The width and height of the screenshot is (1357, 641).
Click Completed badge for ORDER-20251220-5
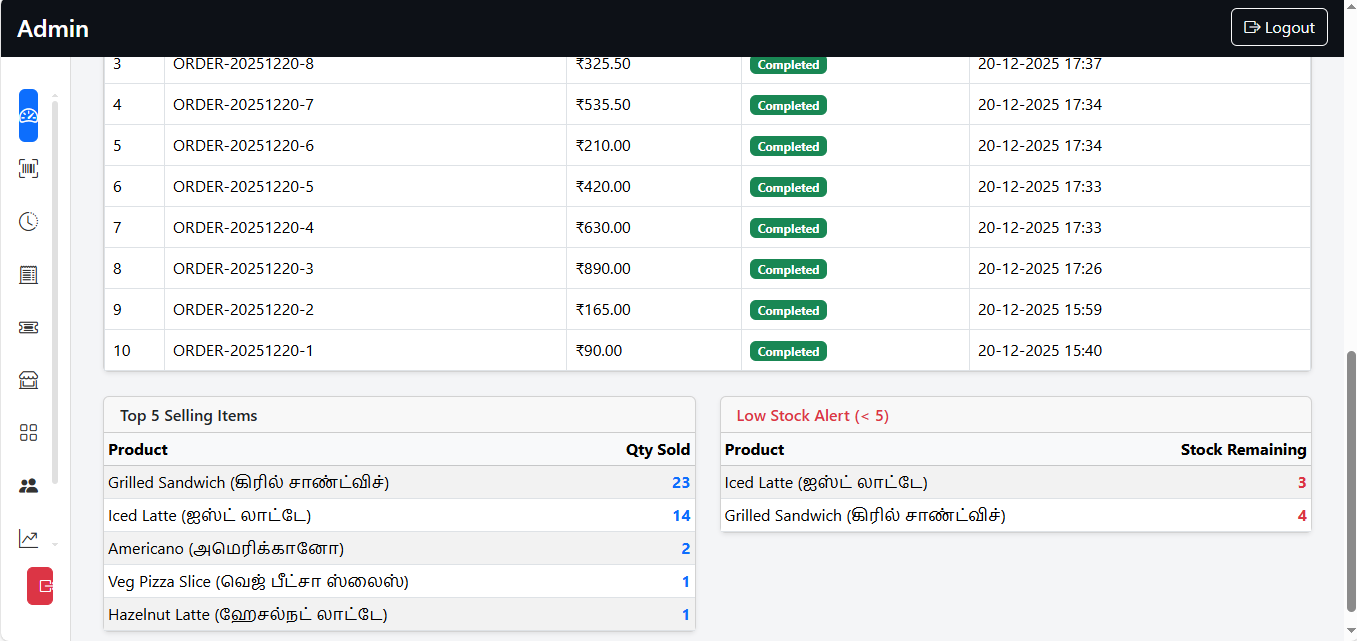click(788, 188)
